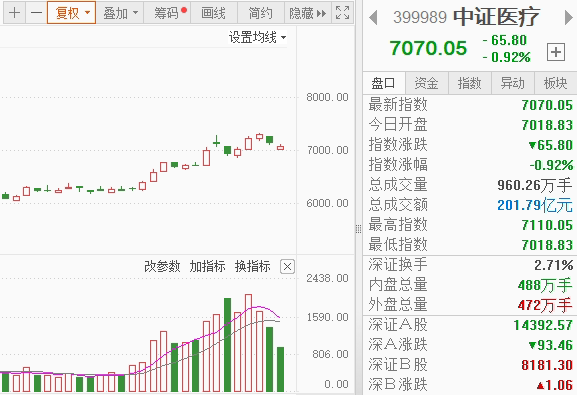Click 内盘总量 value 488万手
This screenshot has height=395, width=577.
coord(545,285)
